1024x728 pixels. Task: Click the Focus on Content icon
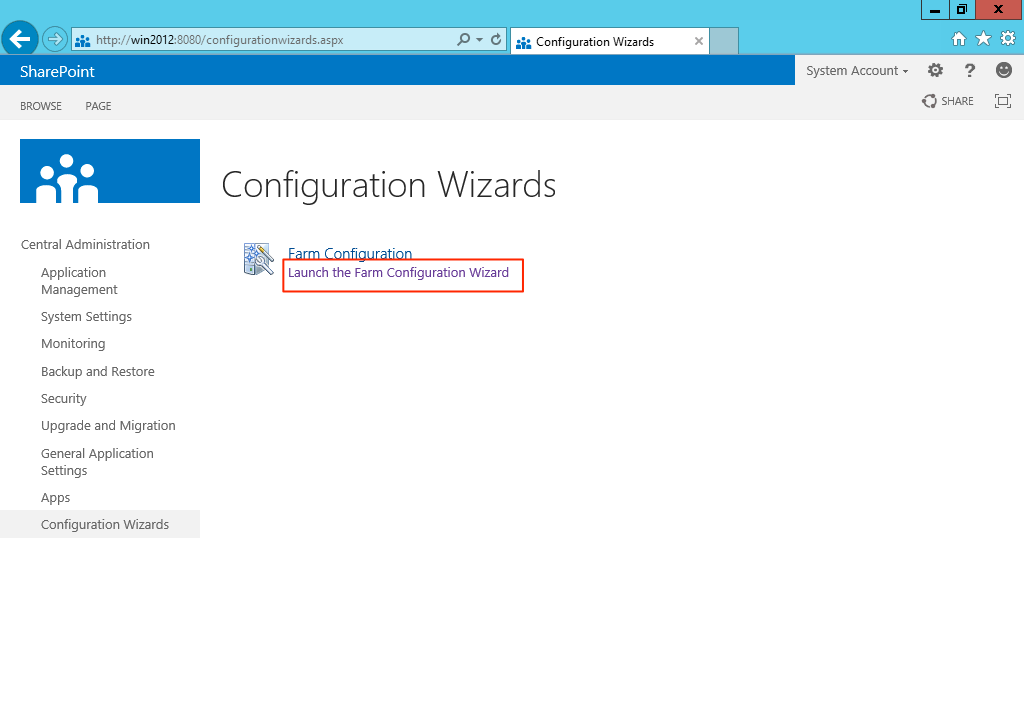[1002, 101]
